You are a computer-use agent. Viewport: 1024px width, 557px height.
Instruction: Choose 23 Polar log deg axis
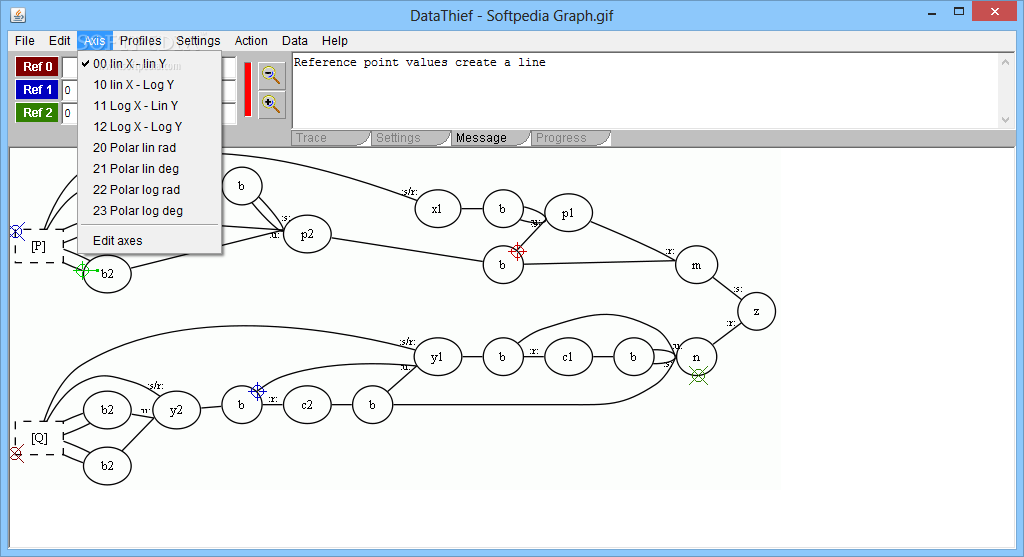(150, 210)
